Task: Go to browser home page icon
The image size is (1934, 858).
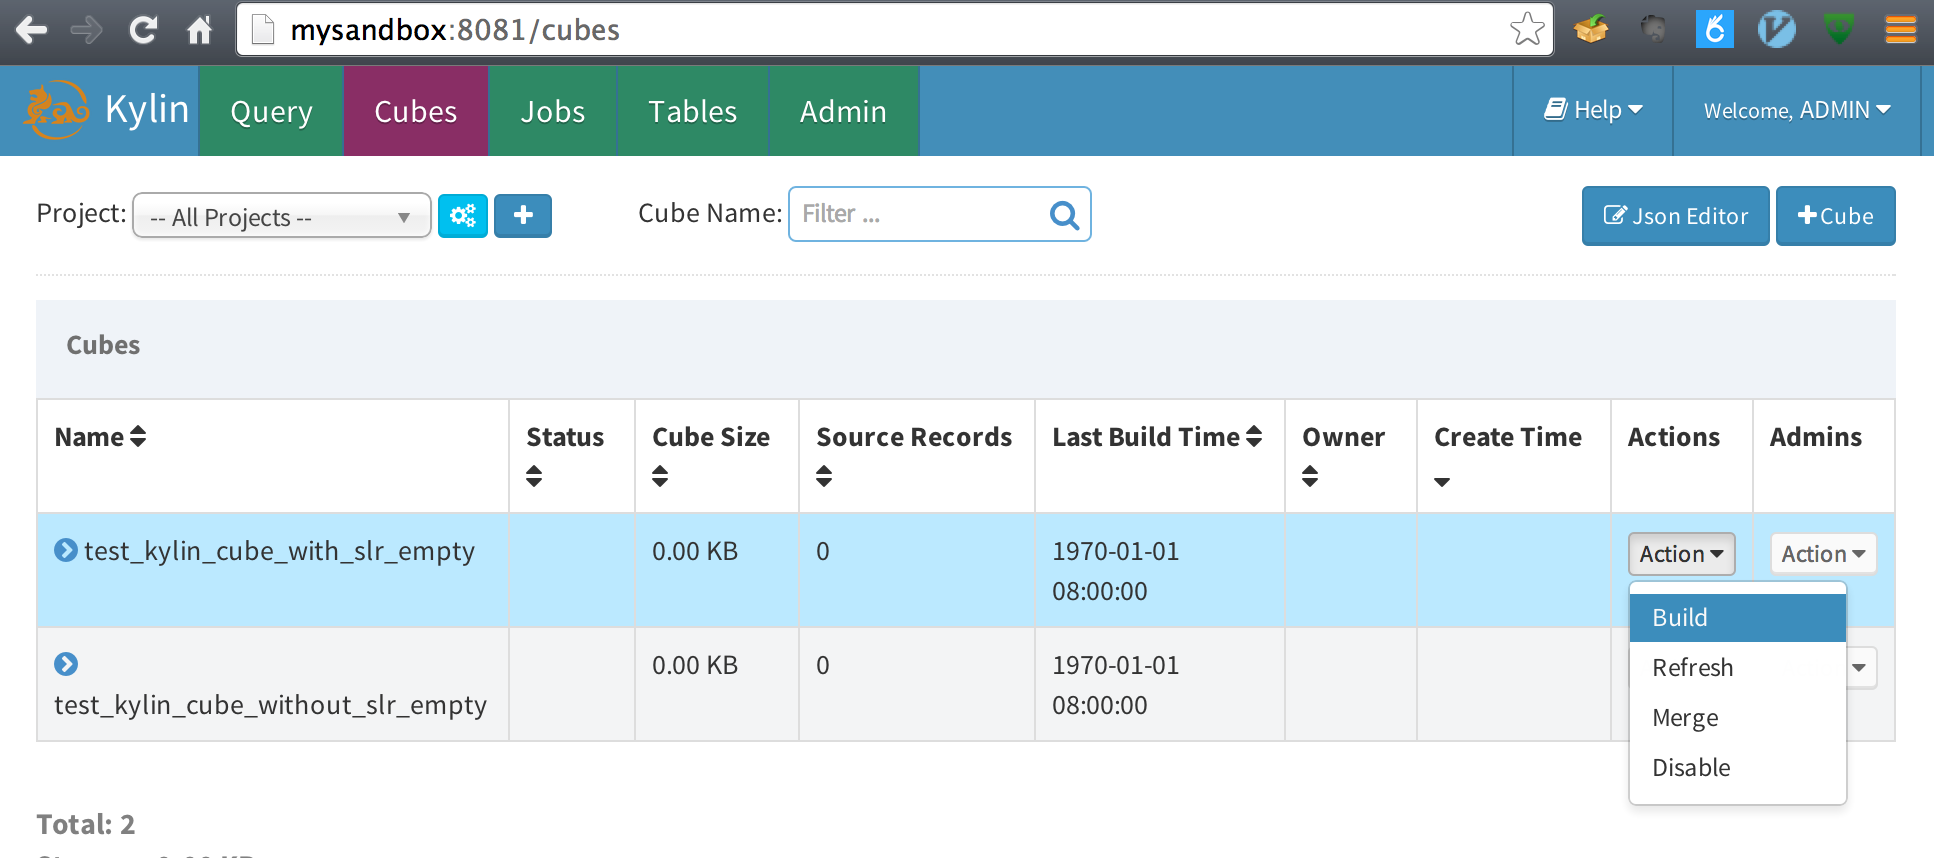Action: click(x=200, y=30)
